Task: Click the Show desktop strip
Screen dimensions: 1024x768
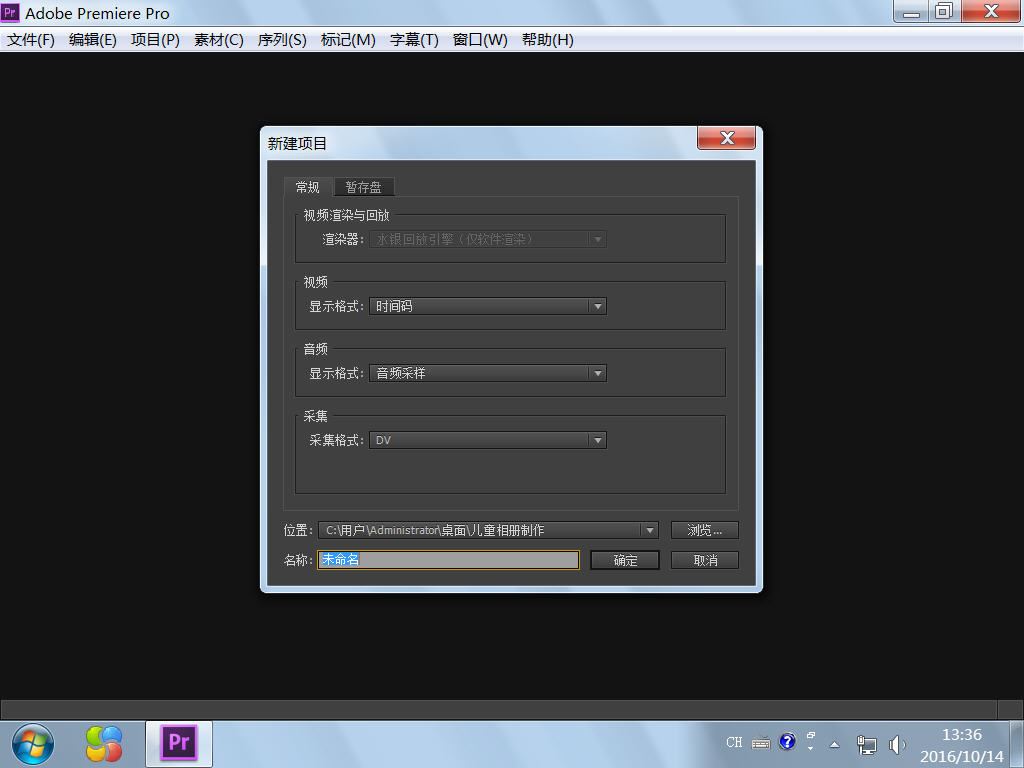Action: click(1017, 744)
